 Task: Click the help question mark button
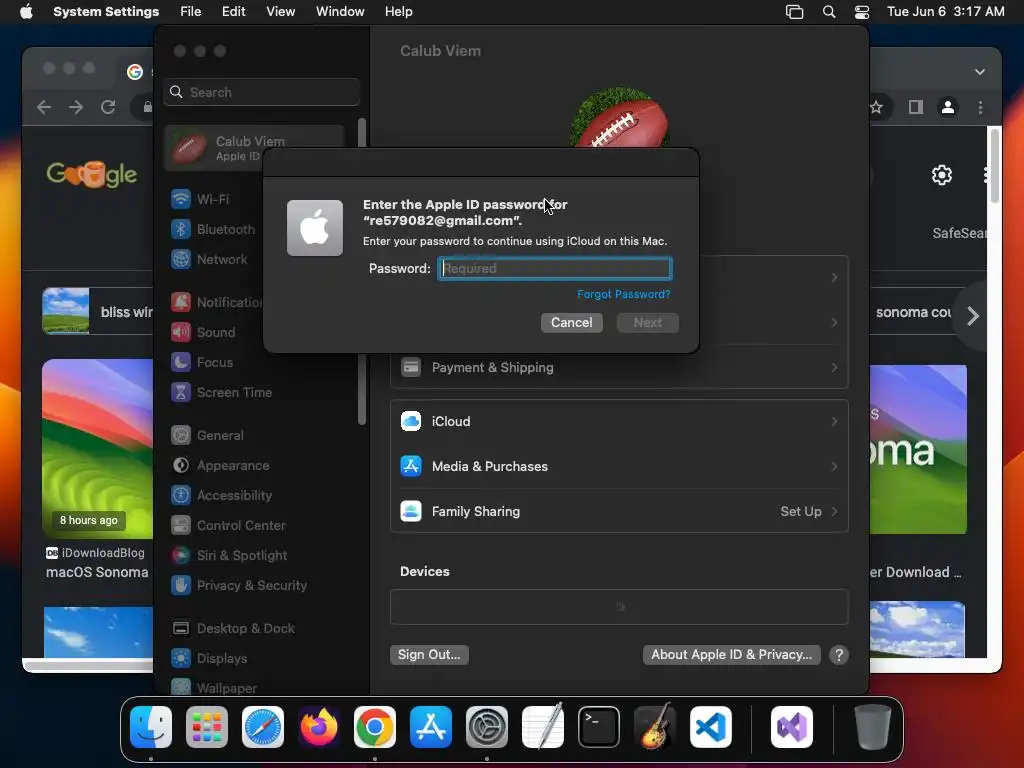point(839,654)
